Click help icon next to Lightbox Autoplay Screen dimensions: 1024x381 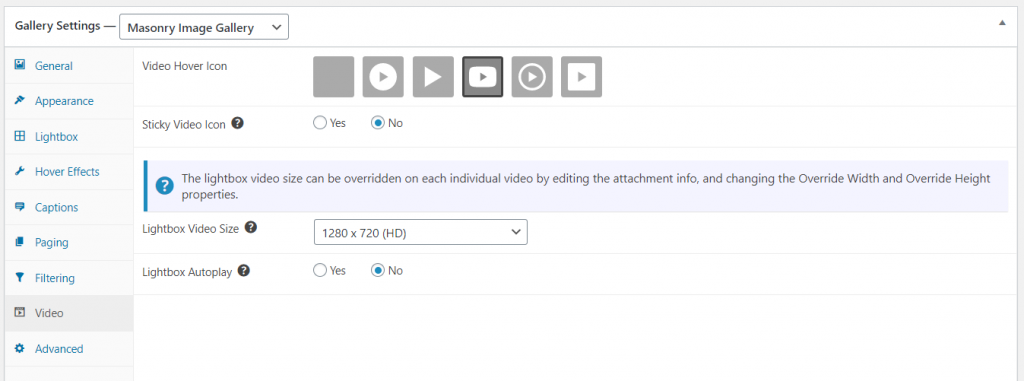244,270
